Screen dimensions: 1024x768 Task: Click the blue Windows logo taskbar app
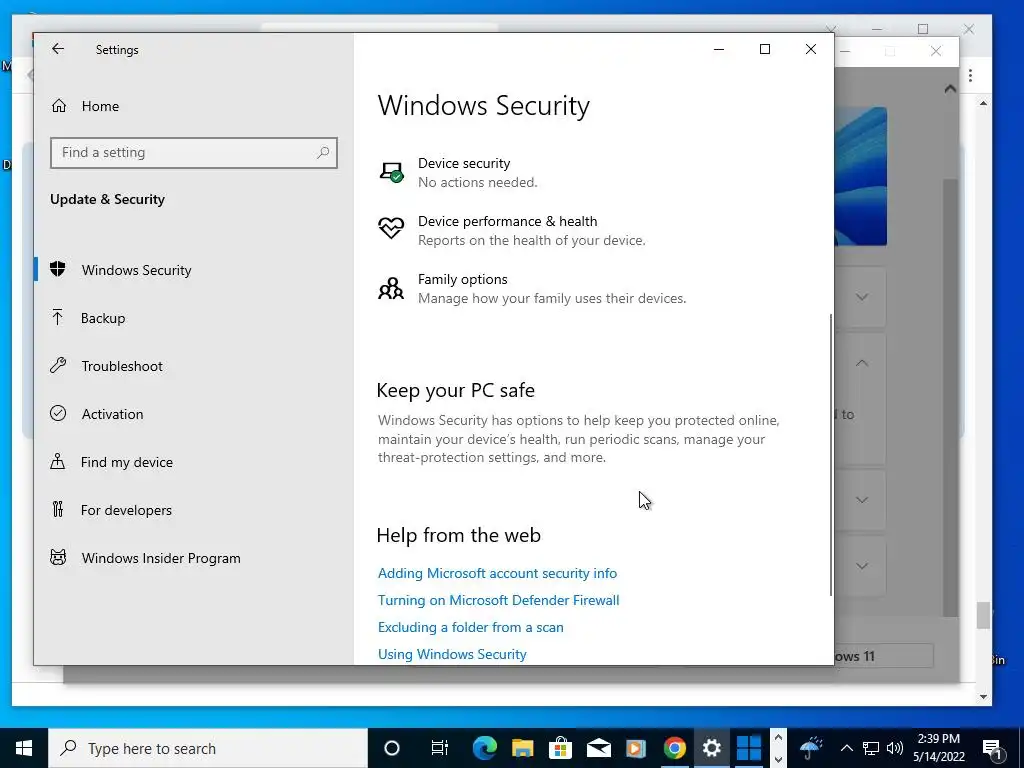(x=748, y=748)
